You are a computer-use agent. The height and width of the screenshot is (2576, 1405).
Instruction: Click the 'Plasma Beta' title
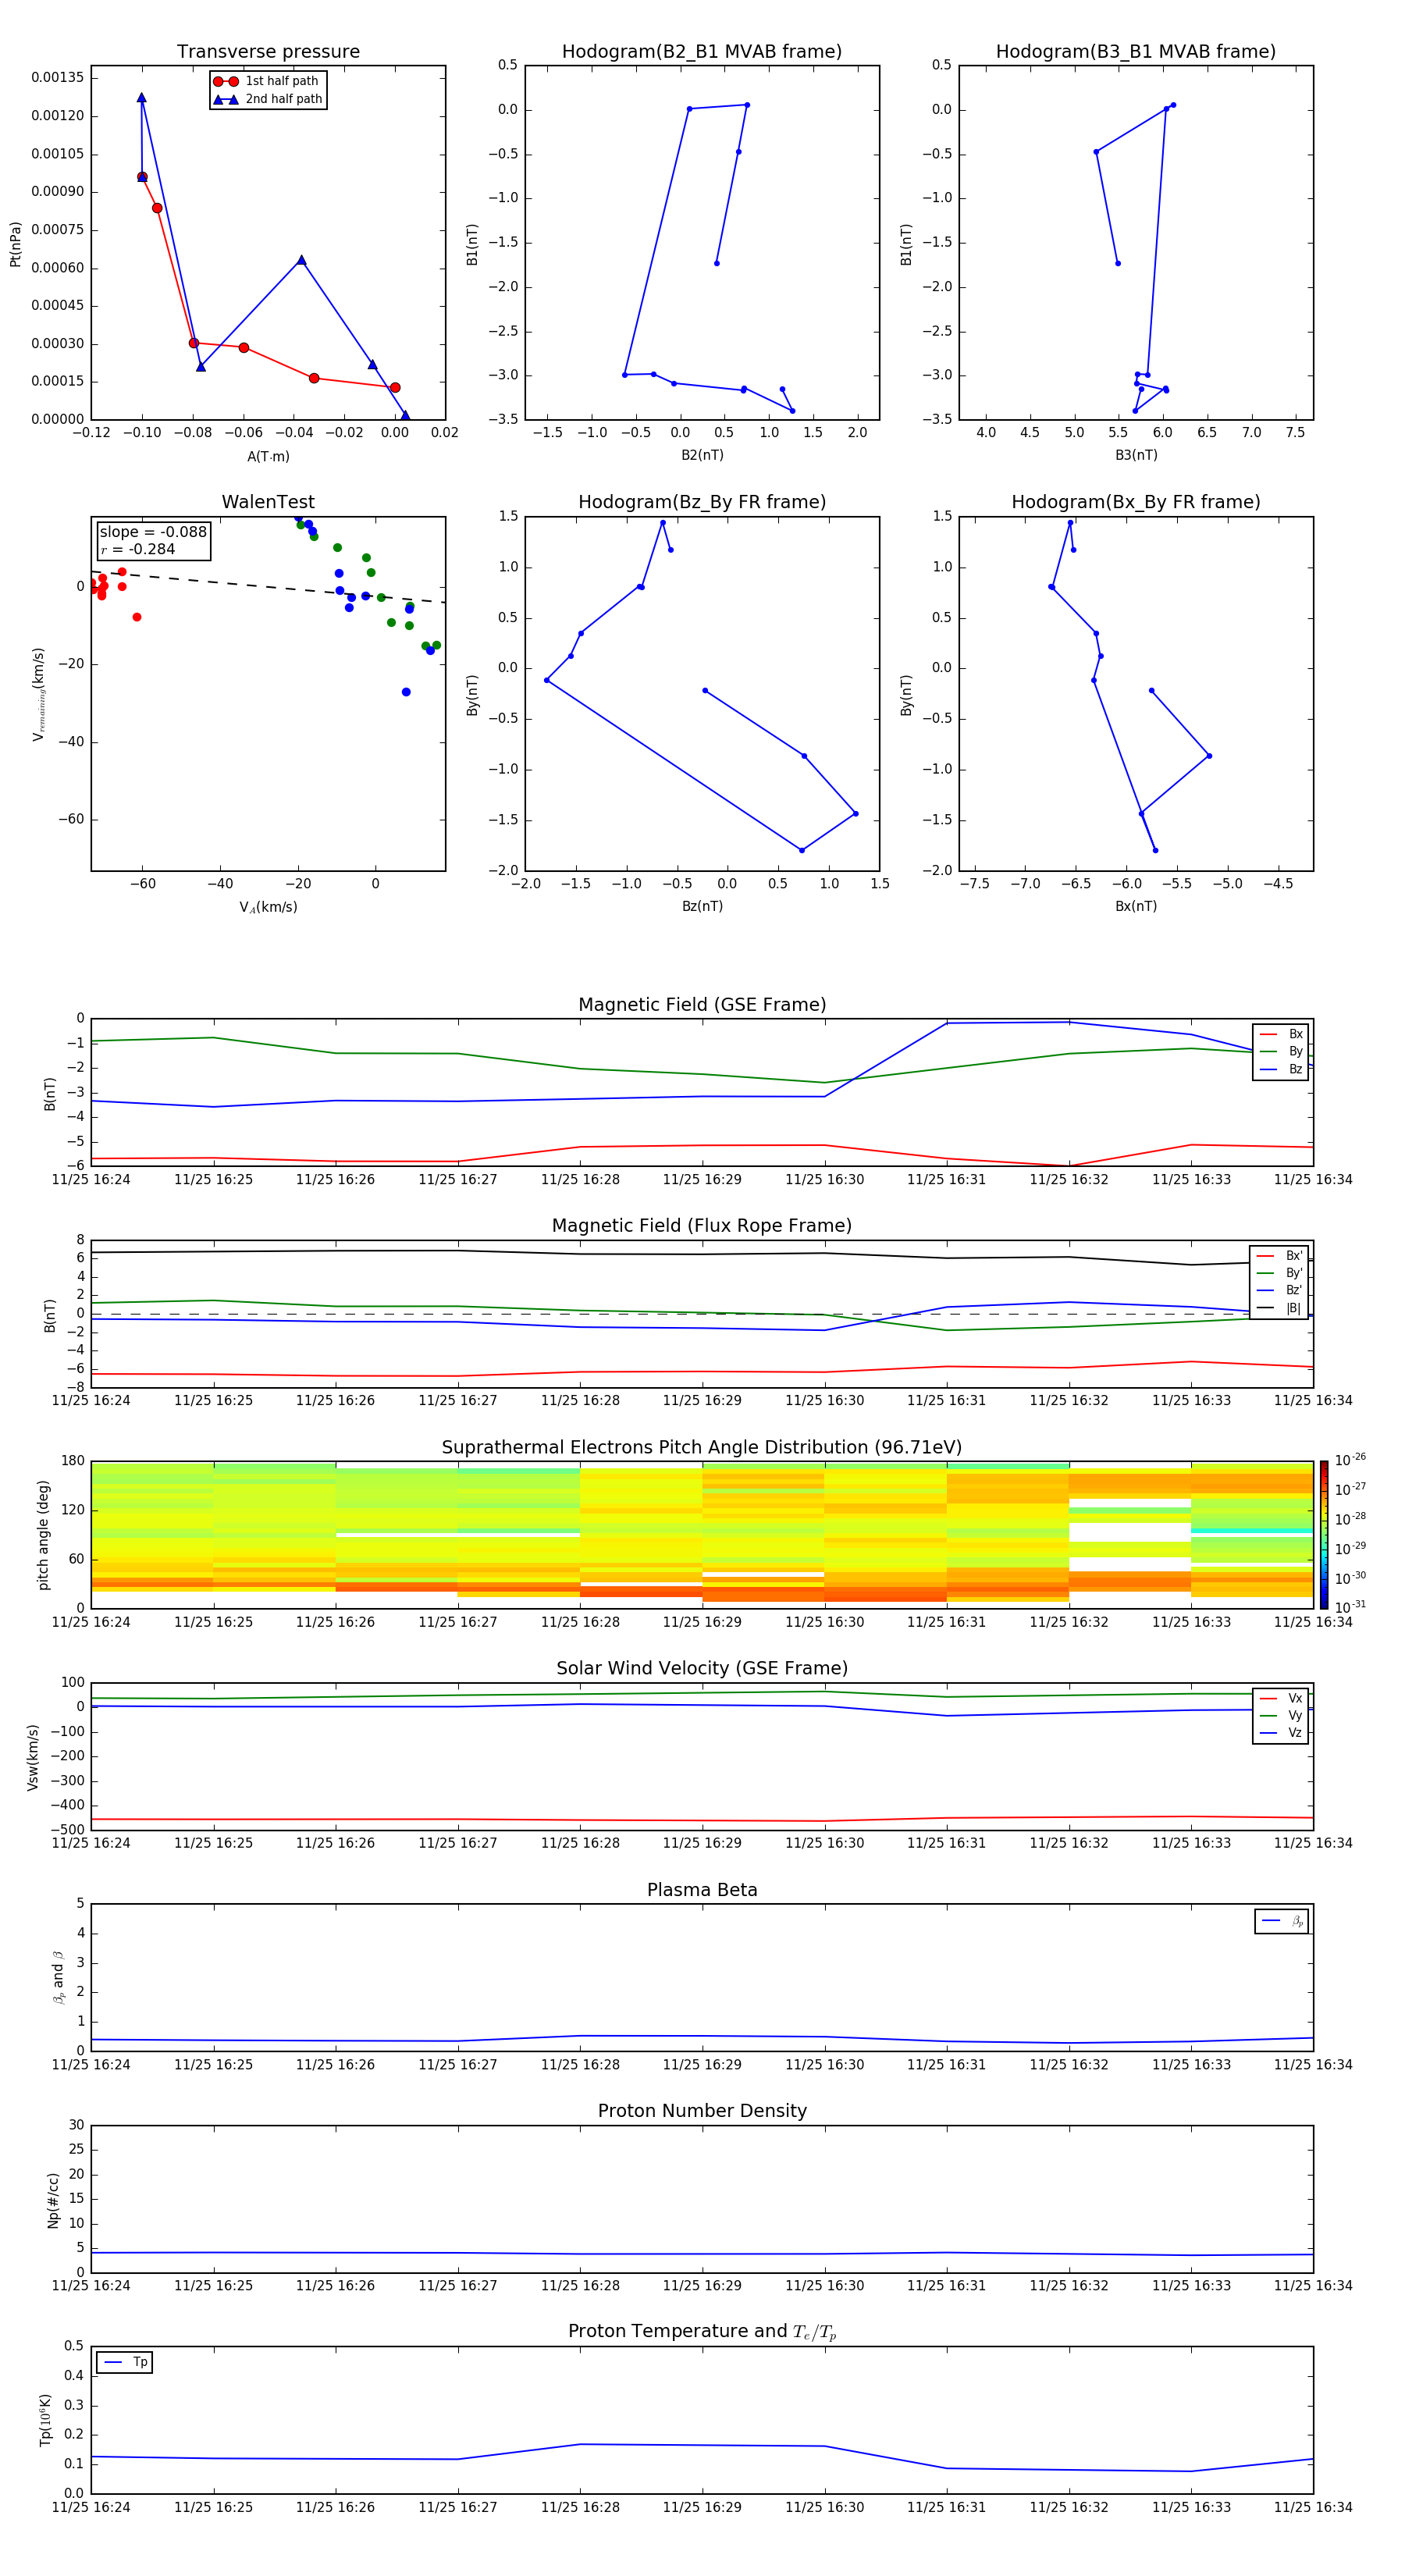click(702, 1890)
